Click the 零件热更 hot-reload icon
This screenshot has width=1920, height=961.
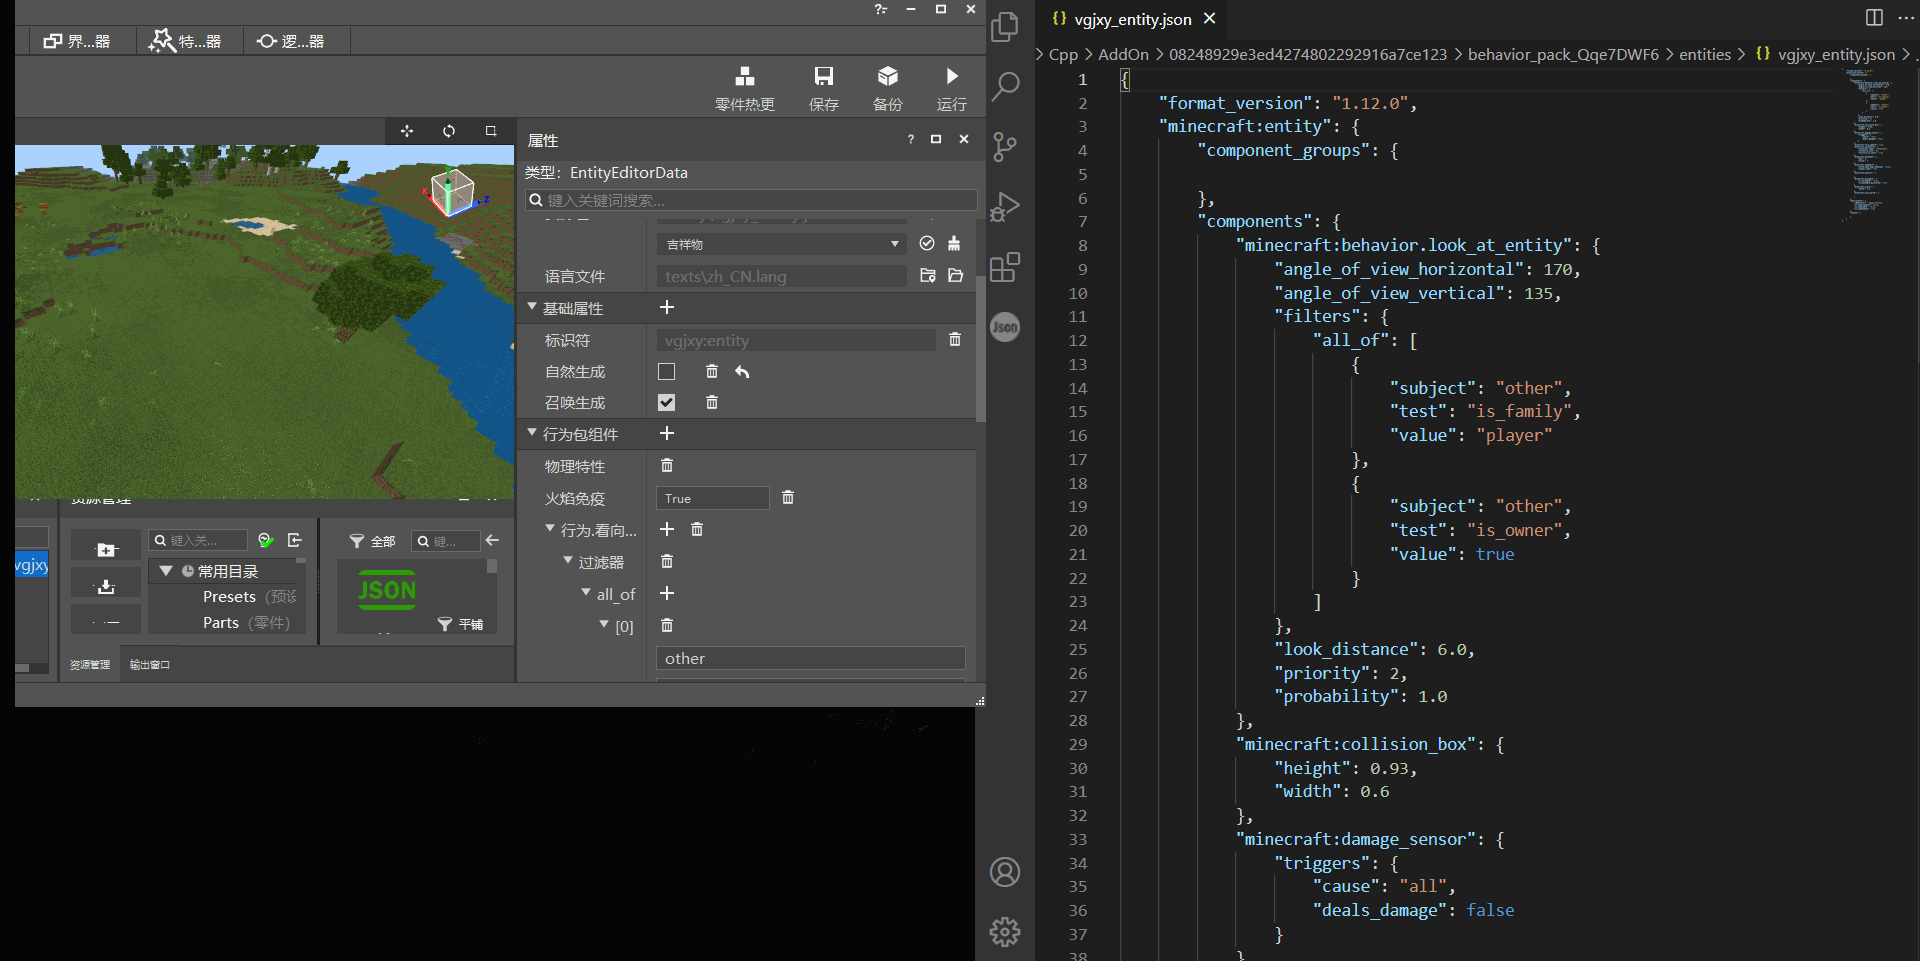tap(745, 77)
